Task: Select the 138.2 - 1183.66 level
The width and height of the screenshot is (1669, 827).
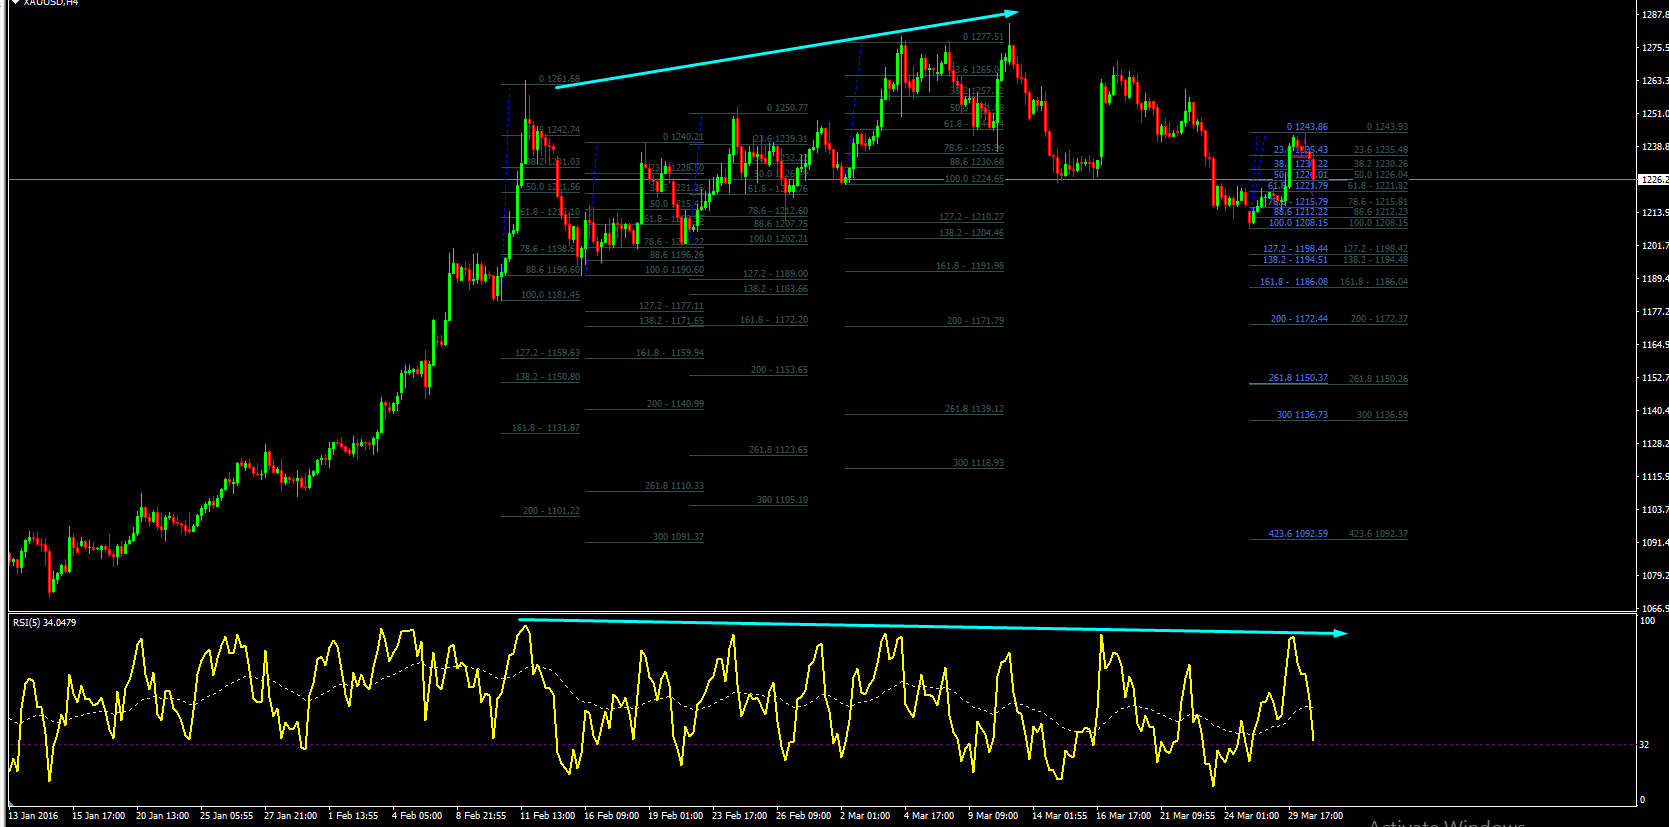Action: 775,289
